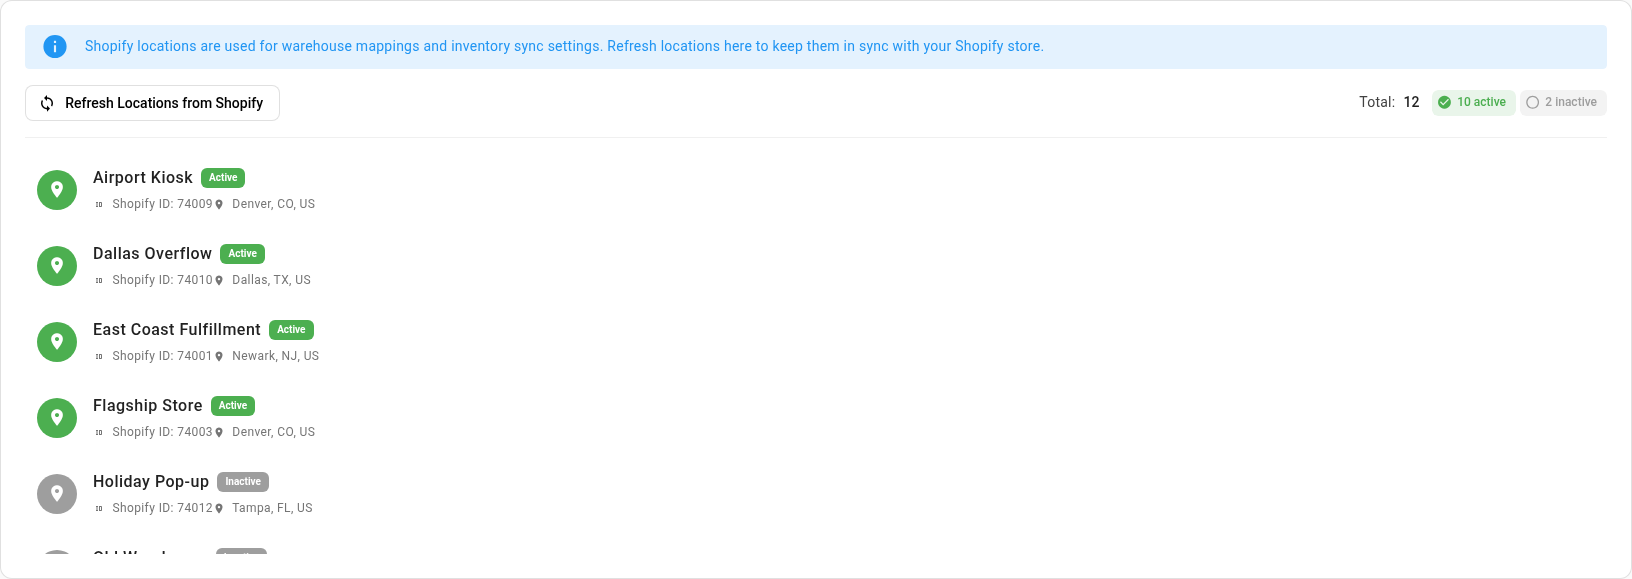Click Dallas Overflow location pin icon
Image resolution: width=1632 pixels, height=579 pixels.
(x=57, y=266)
